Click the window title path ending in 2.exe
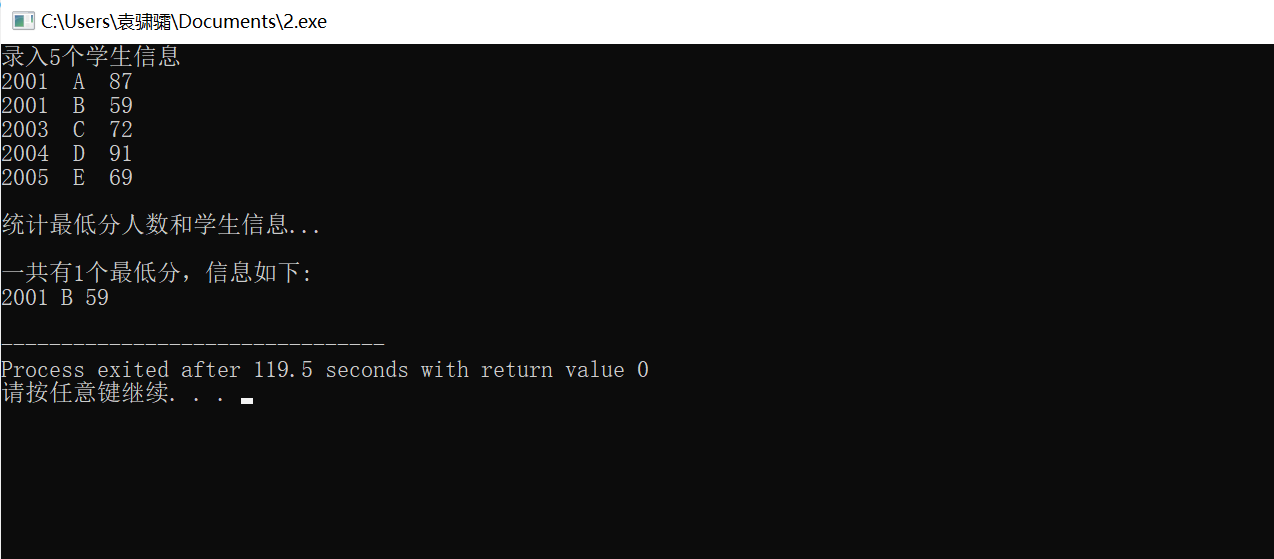 (x=184, y=21)
